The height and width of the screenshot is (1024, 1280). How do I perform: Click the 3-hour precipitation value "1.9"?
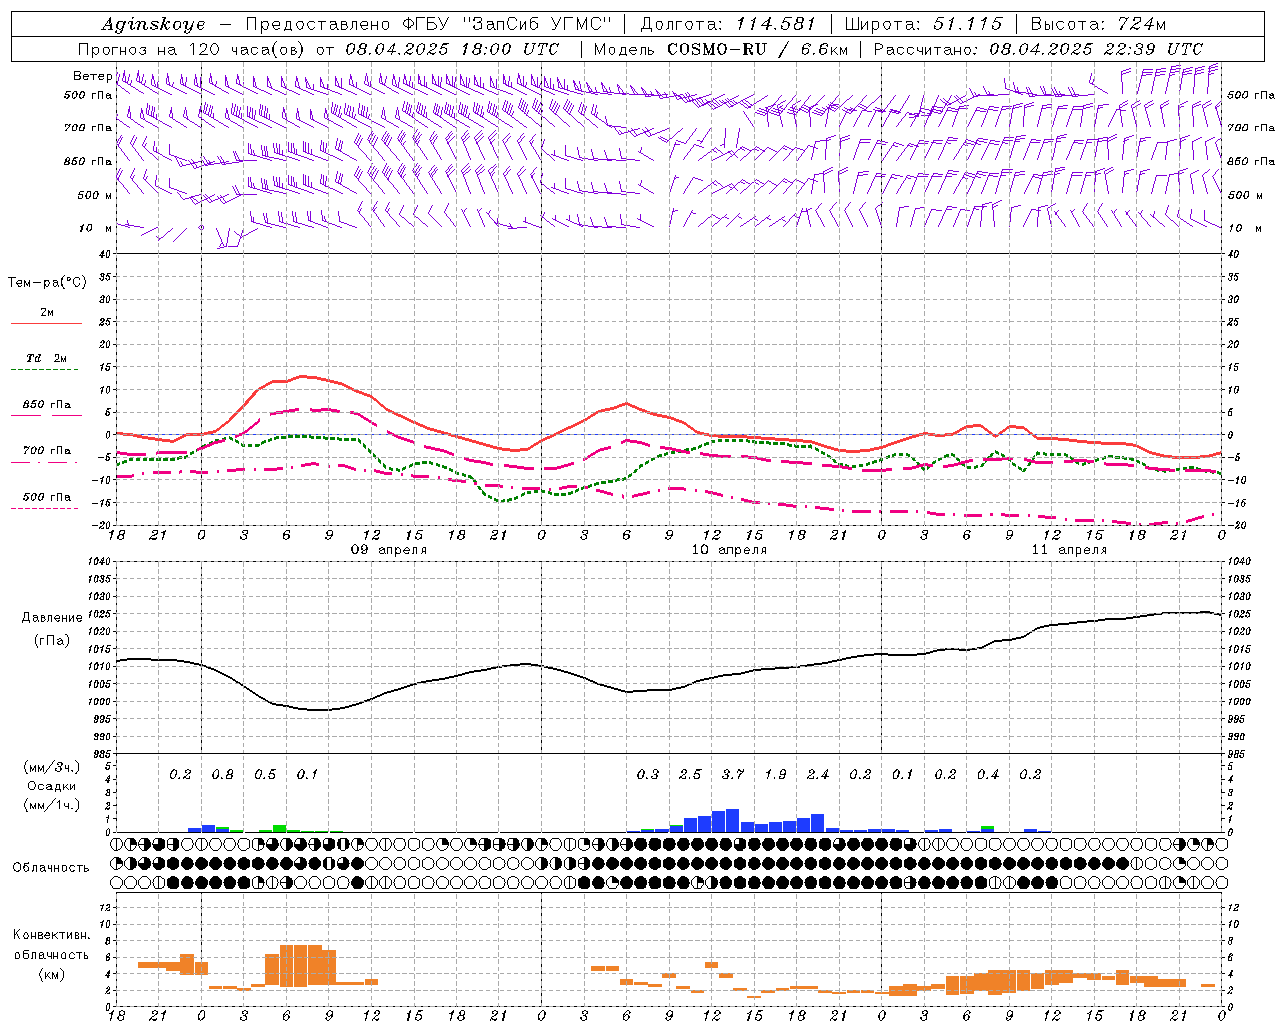tap(775, 774)
